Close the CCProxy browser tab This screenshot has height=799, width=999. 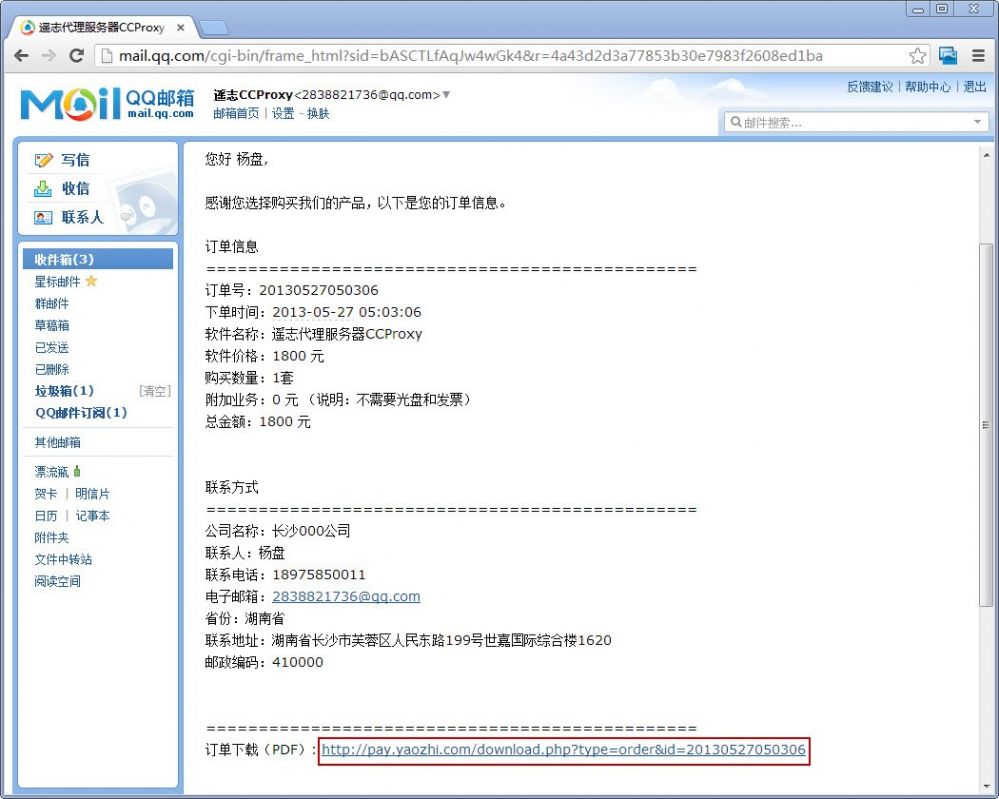(181, 28)
